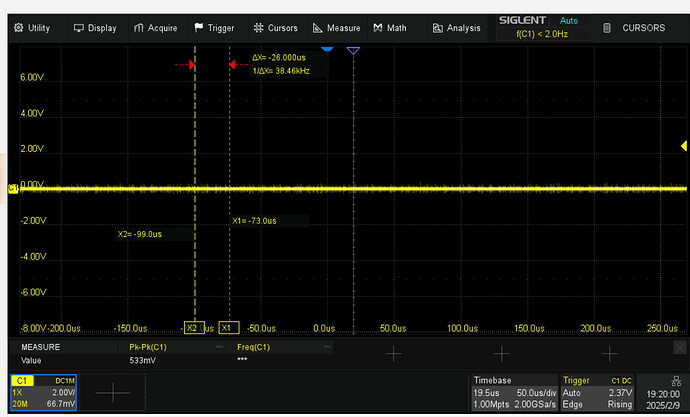Click the blue trigger position marker
Screen dimensions: 690x417
(x=327, y=49)
